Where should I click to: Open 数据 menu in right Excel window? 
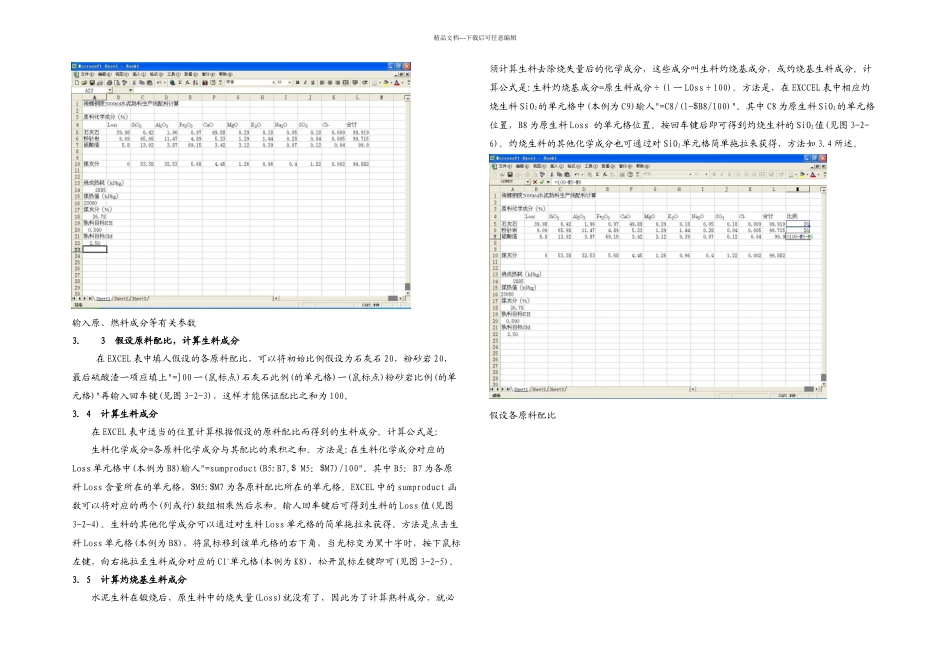(x=608, y=166)
